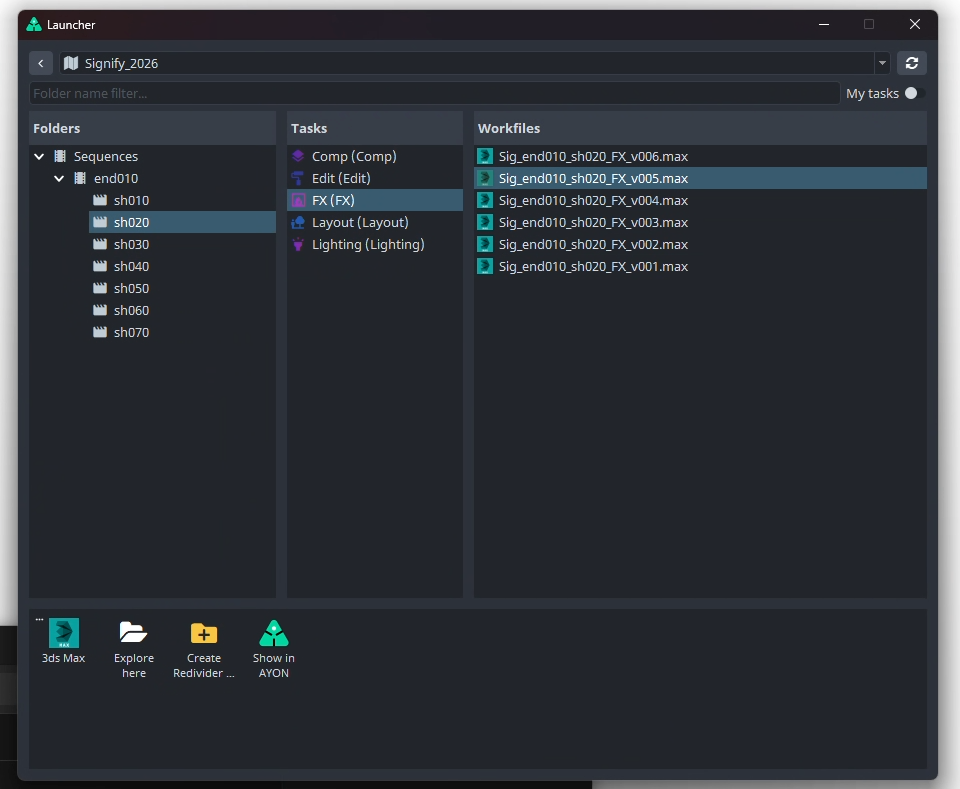Viewport: 960px width, 789px height.
Task: Click the Folders column header
Action: tap(152, 128)
